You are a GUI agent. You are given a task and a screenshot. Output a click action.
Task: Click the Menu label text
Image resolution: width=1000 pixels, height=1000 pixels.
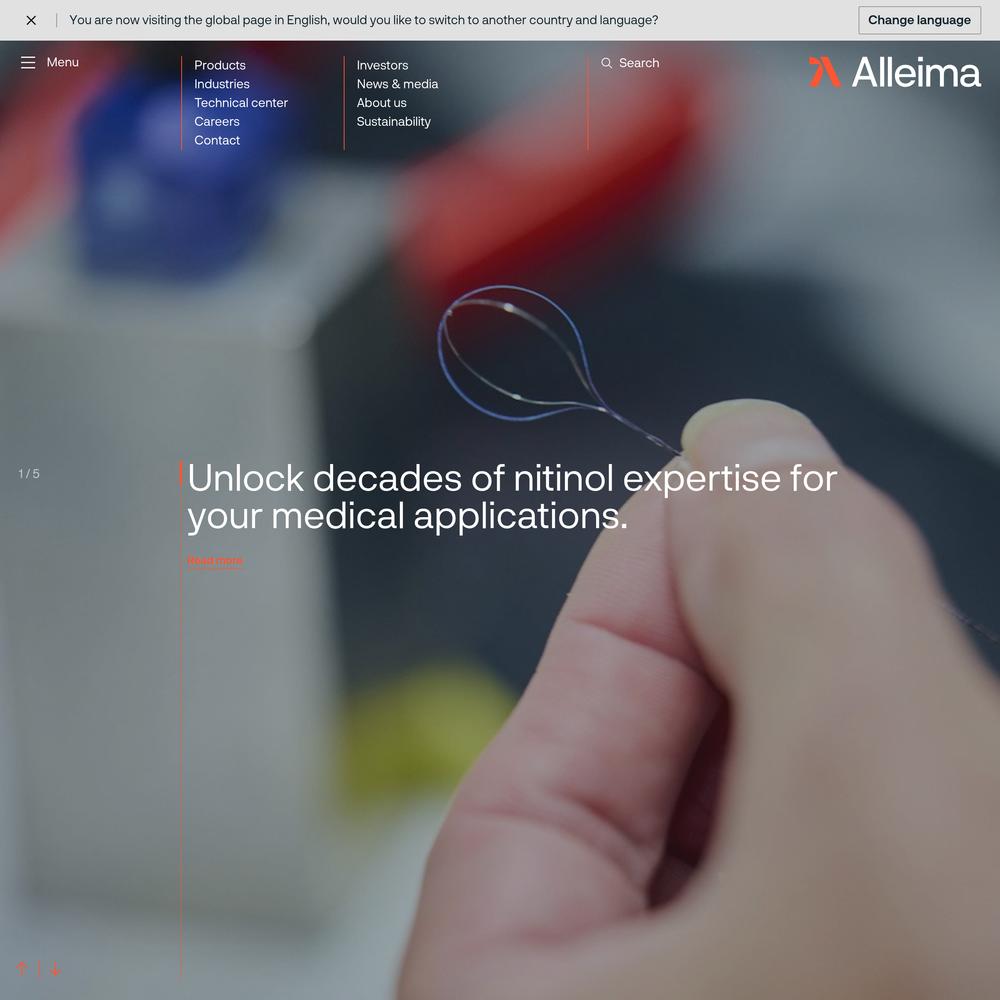[x=62, y=62]
